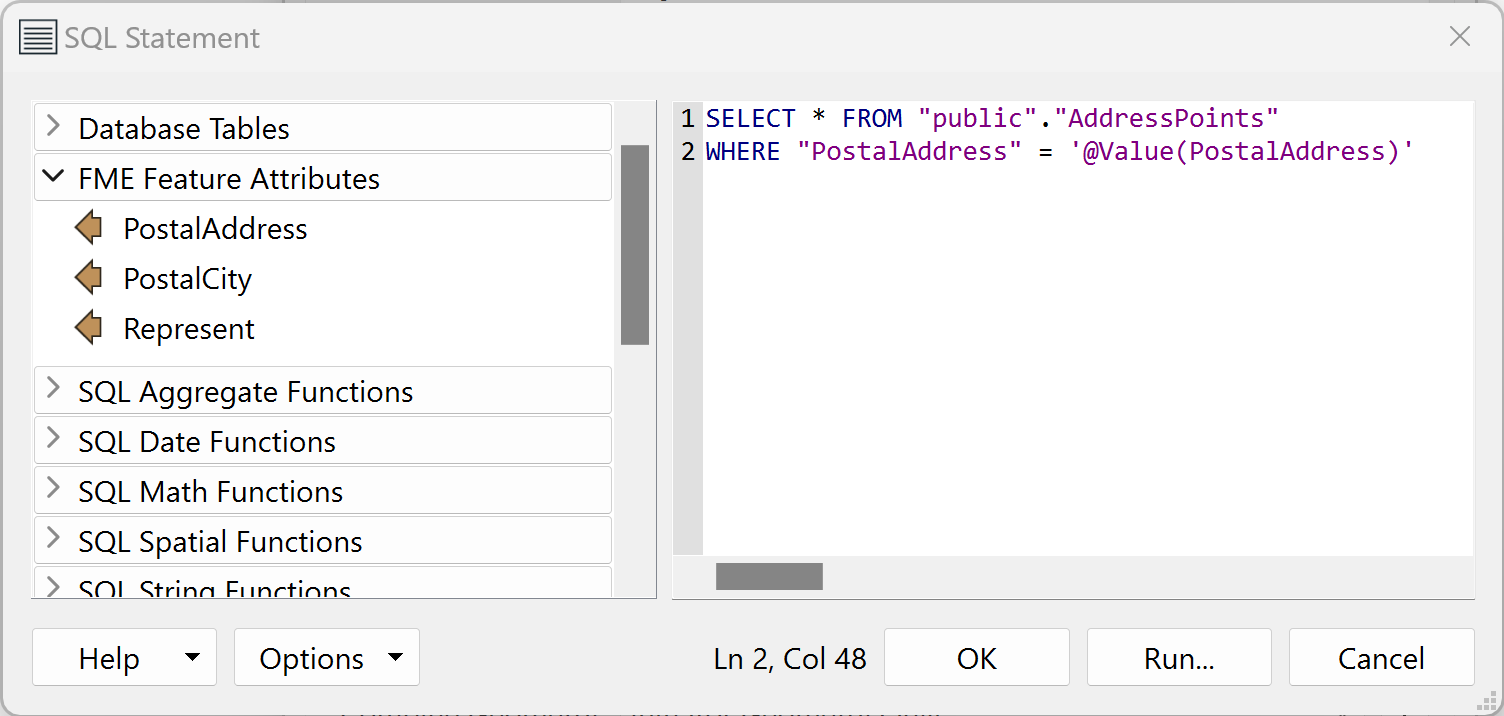Click the PostalCity attribute arrow icon
1504x716 pixels.
point(89,279)
